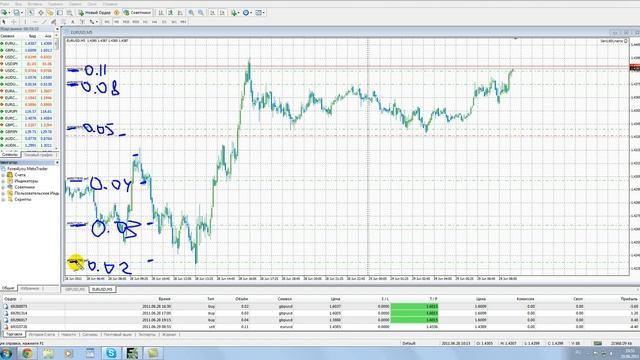
Task: Select the Cursor arrow tool
Action: (x=4, y=22)
